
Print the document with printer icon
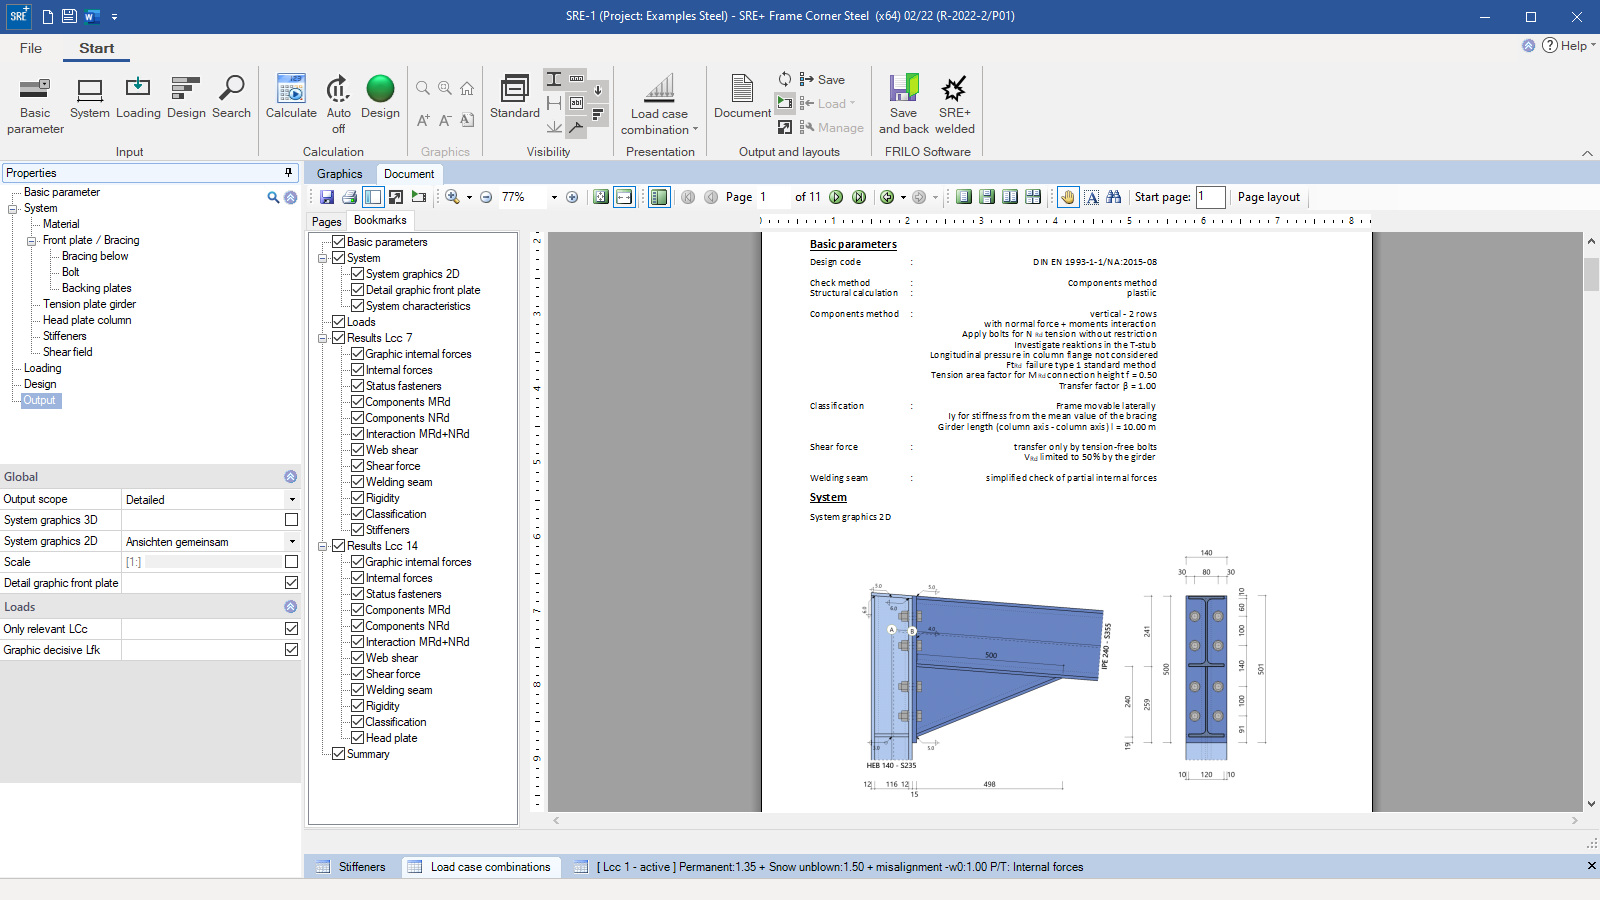click(x=350, y=197)
